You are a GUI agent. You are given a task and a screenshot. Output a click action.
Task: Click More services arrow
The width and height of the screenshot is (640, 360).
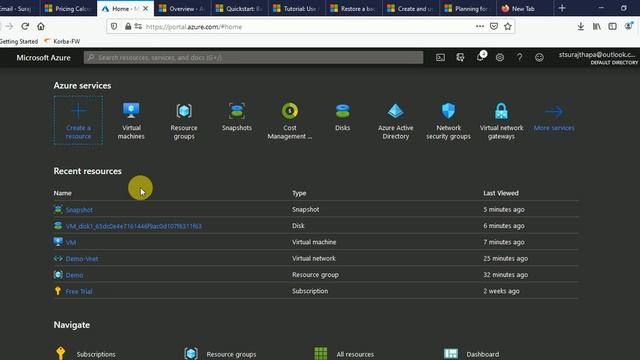[x=554, y=117]
